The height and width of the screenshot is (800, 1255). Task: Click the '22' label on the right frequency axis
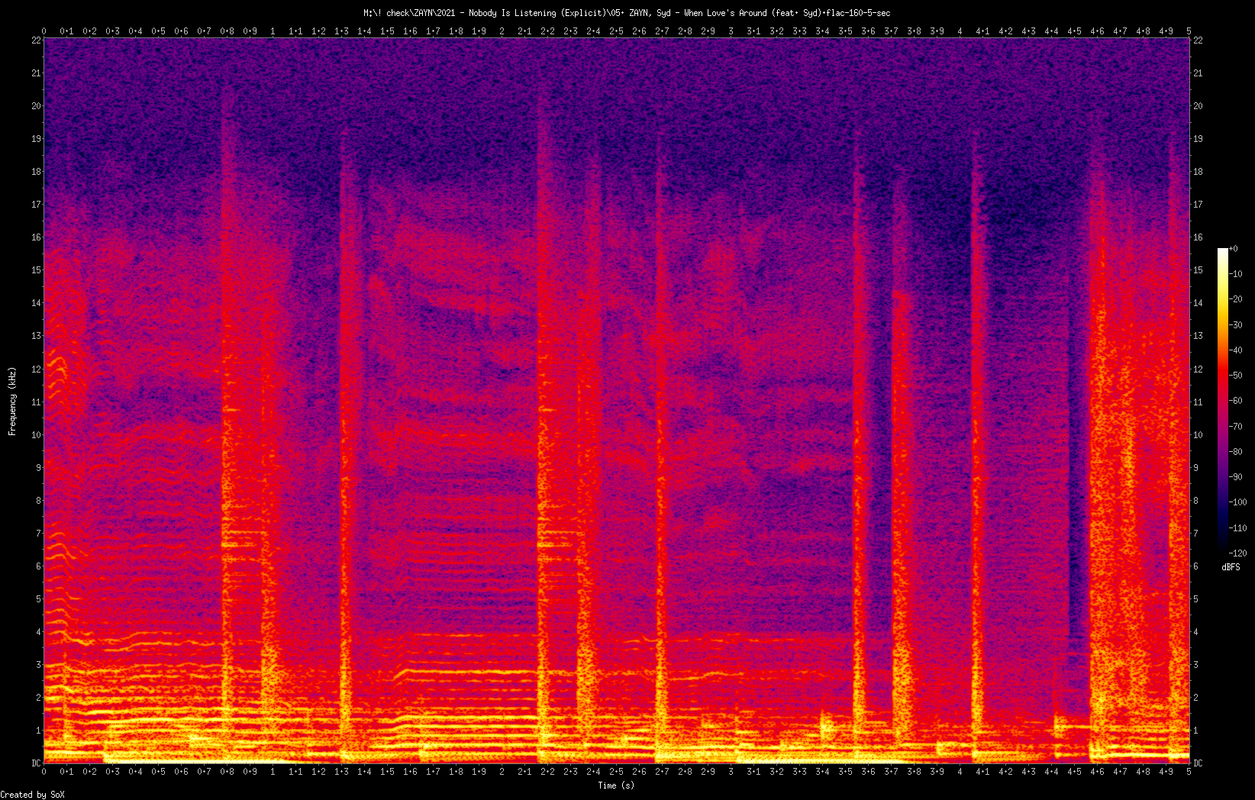pos(1198,40)
